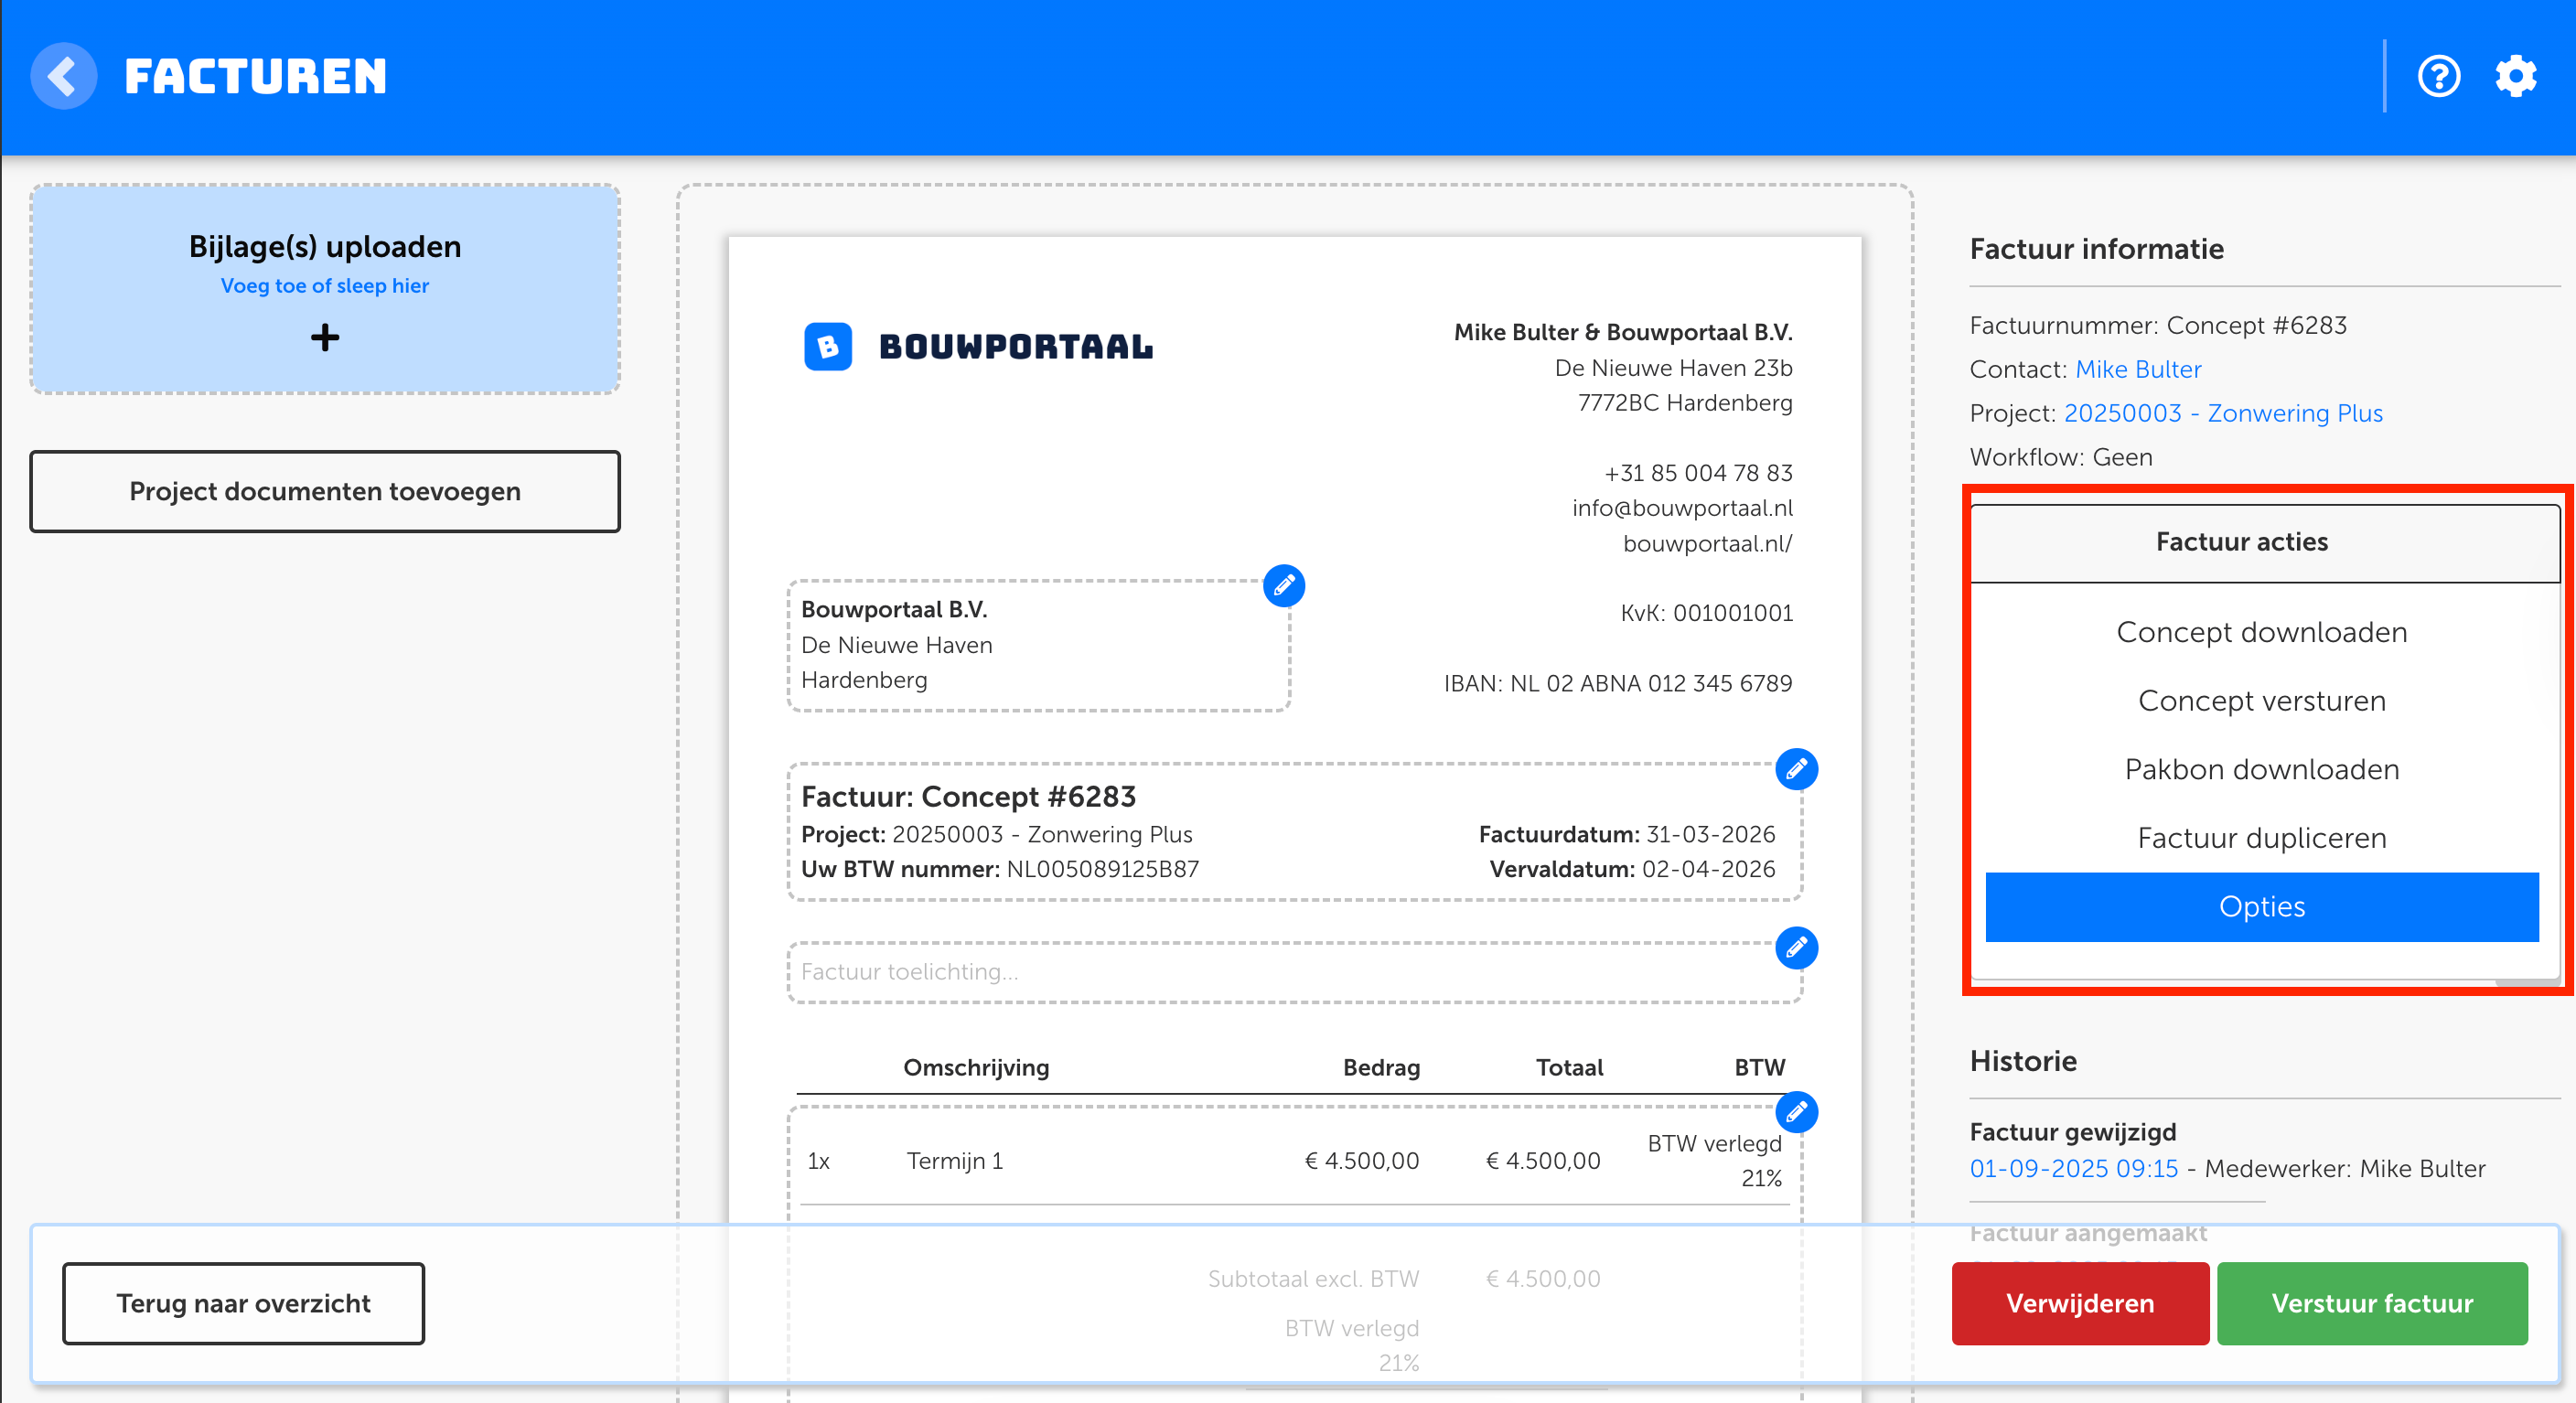
Task: Click the Bouwportaal logo on the invoice
Action: tap(979, 346)
